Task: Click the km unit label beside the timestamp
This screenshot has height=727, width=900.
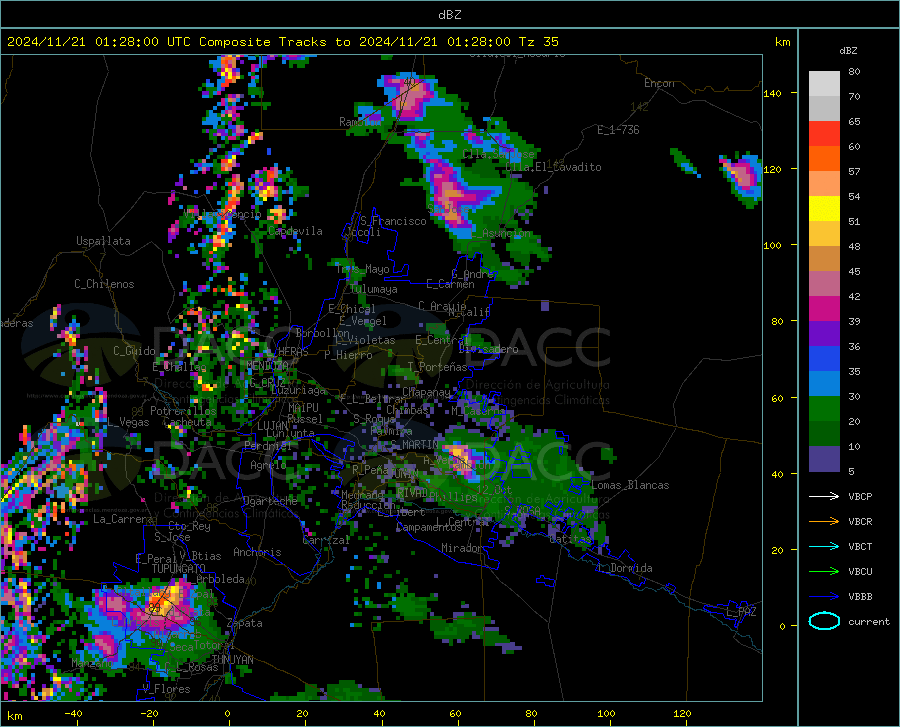Action: (x=782, y=42)
